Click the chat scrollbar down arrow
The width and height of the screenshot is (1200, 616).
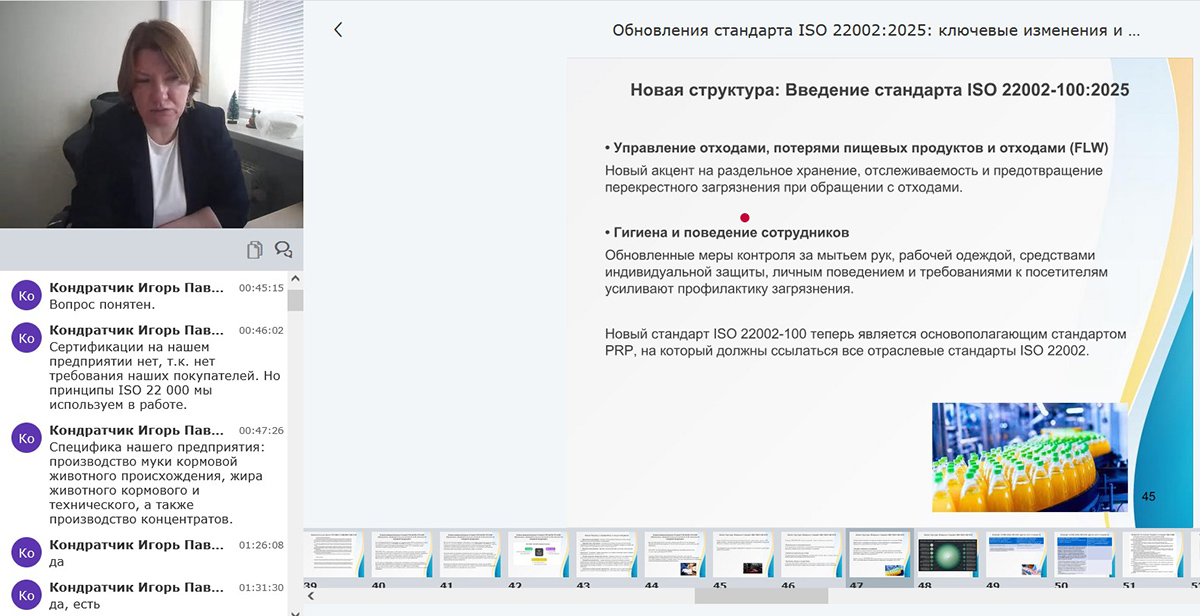pos(295,608)
